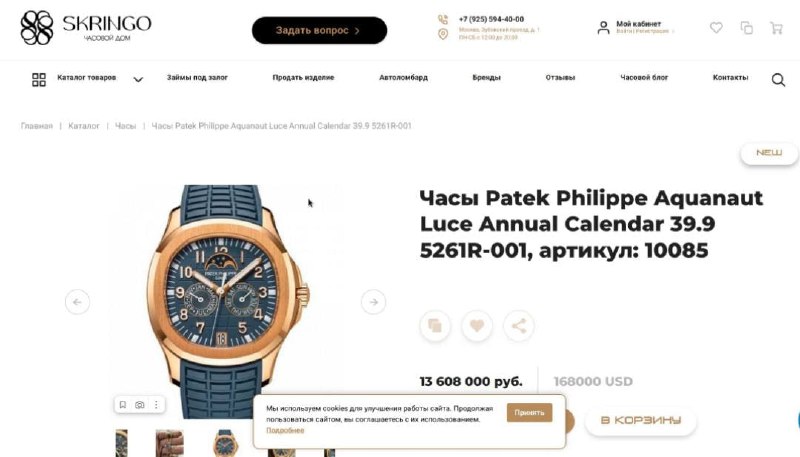Viewport: 800px width, 457px height.
Task: Add watch to comparison with round copy button
Action: [435, 325]
